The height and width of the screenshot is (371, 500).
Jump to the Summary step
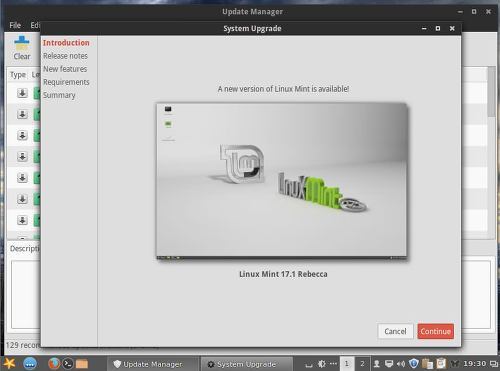pos(59,95)
